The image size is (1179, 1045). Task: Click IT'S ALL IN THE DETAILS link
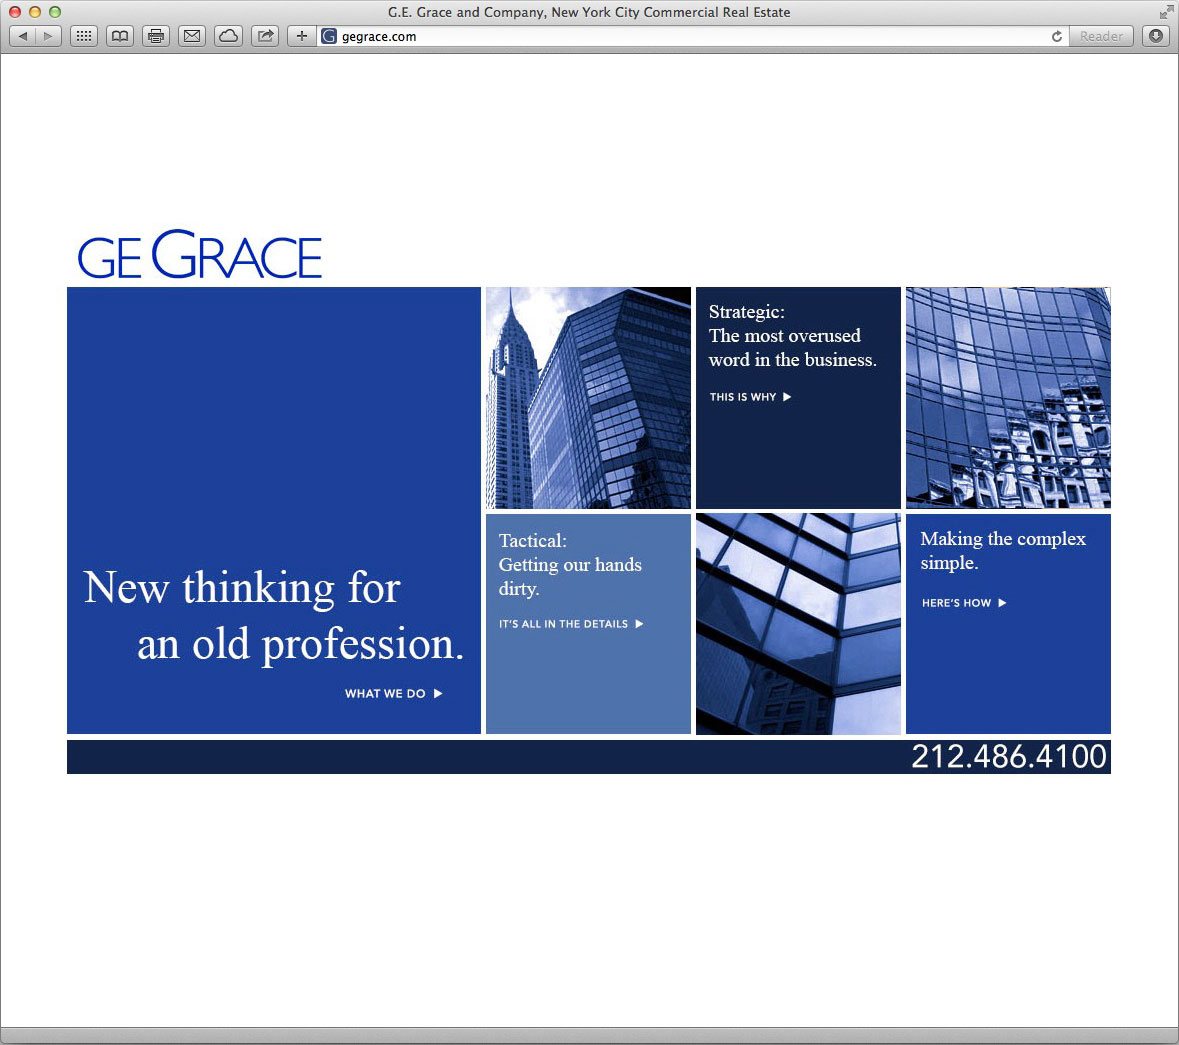(x=571, y=624)
